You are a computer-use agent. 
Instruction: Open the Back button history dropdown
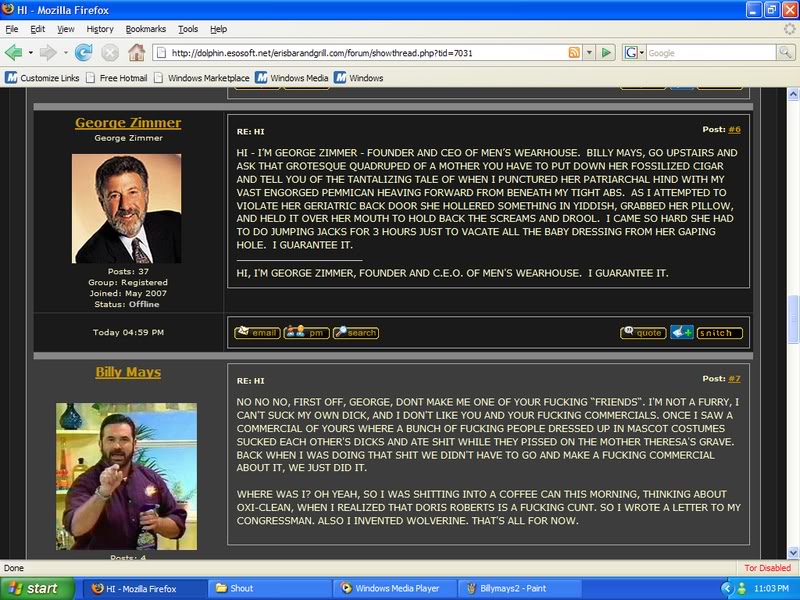[x=31, y=53]
